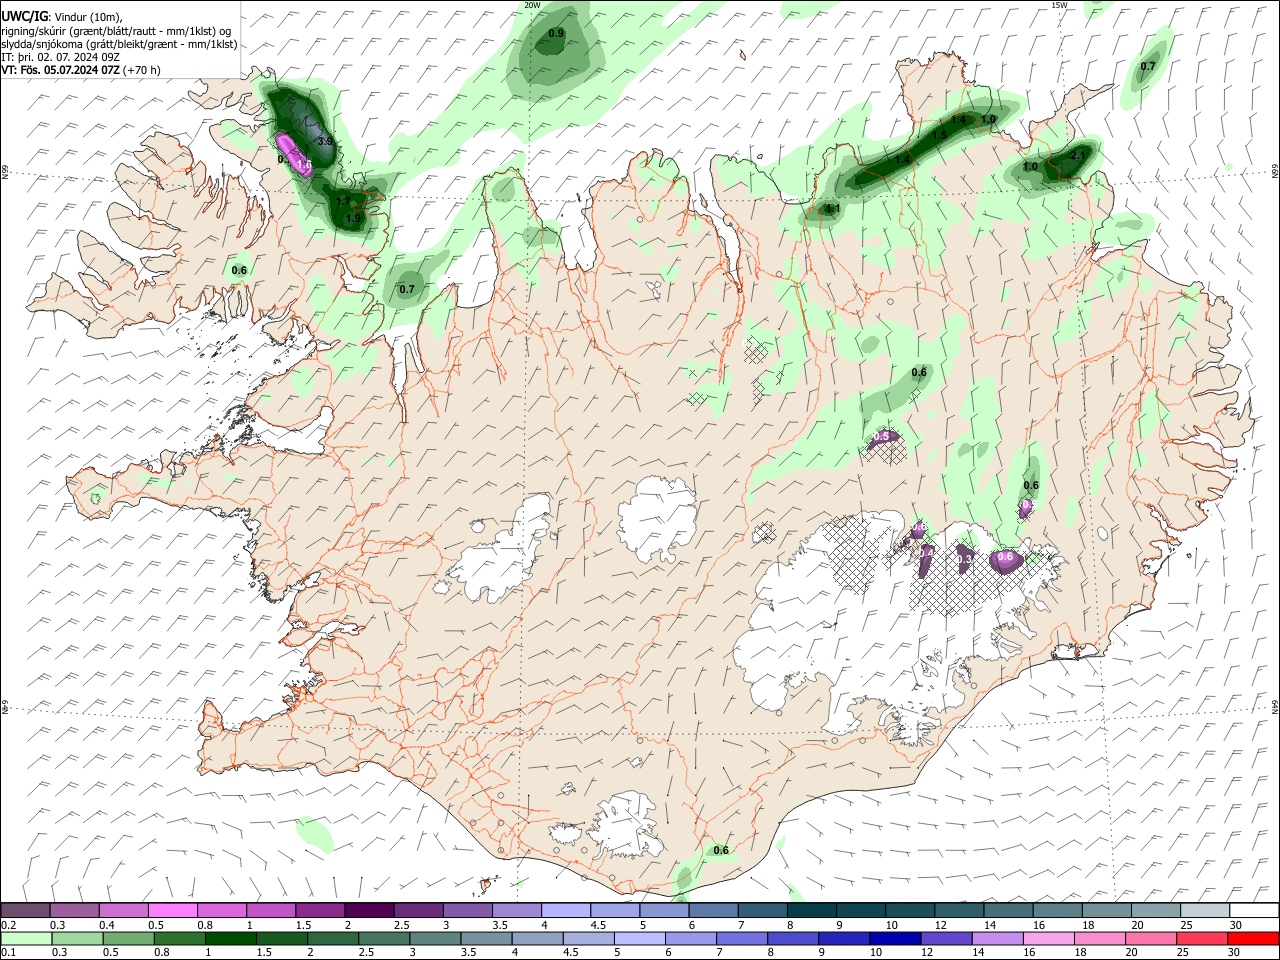Image resolution: width=1280 pixels, height=960 pixels.
Task: Pick the mauve 0.3 snow legend swatch
Action: pos(74,910)
